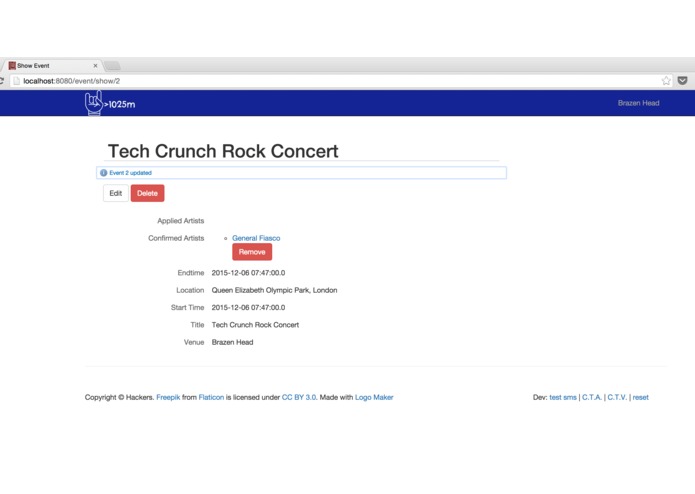The height and width of the screenshot is (494, 695).
Task: Open the Flaticon footer link
Action: (211, 397)
